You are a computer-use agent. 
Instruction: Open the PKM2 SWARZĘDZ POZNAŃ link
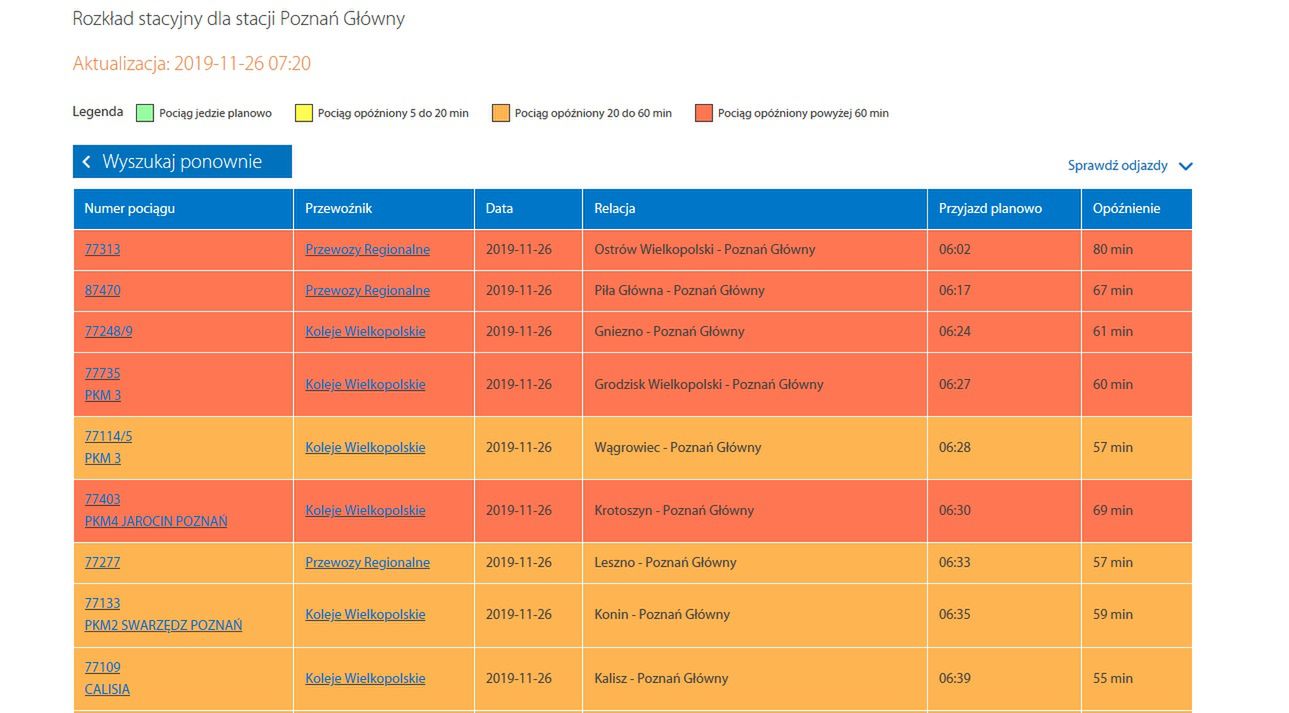click(x=163, y=625)
